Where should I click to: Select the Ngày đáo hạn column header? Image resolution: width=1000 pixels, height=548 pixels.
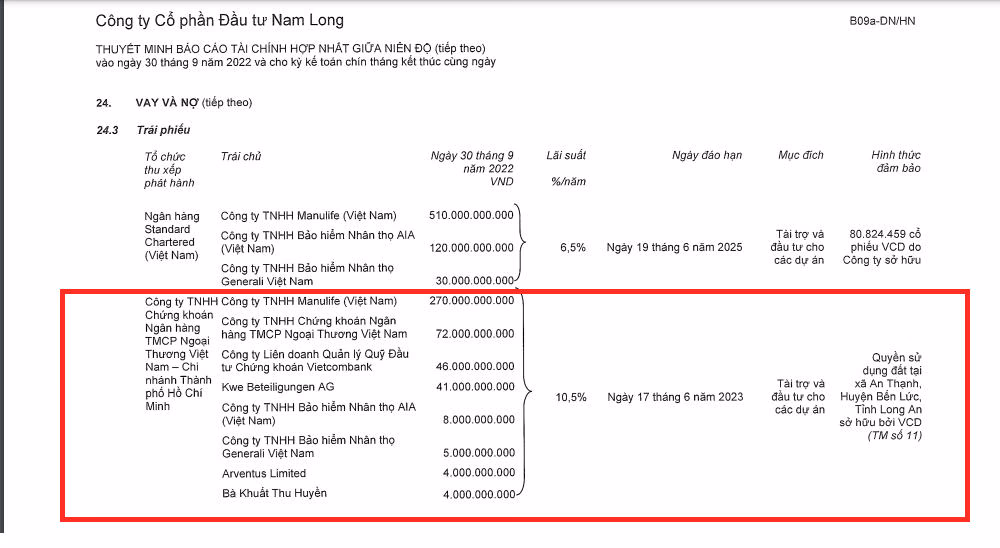pyautogui.click(x=706, y=155)
